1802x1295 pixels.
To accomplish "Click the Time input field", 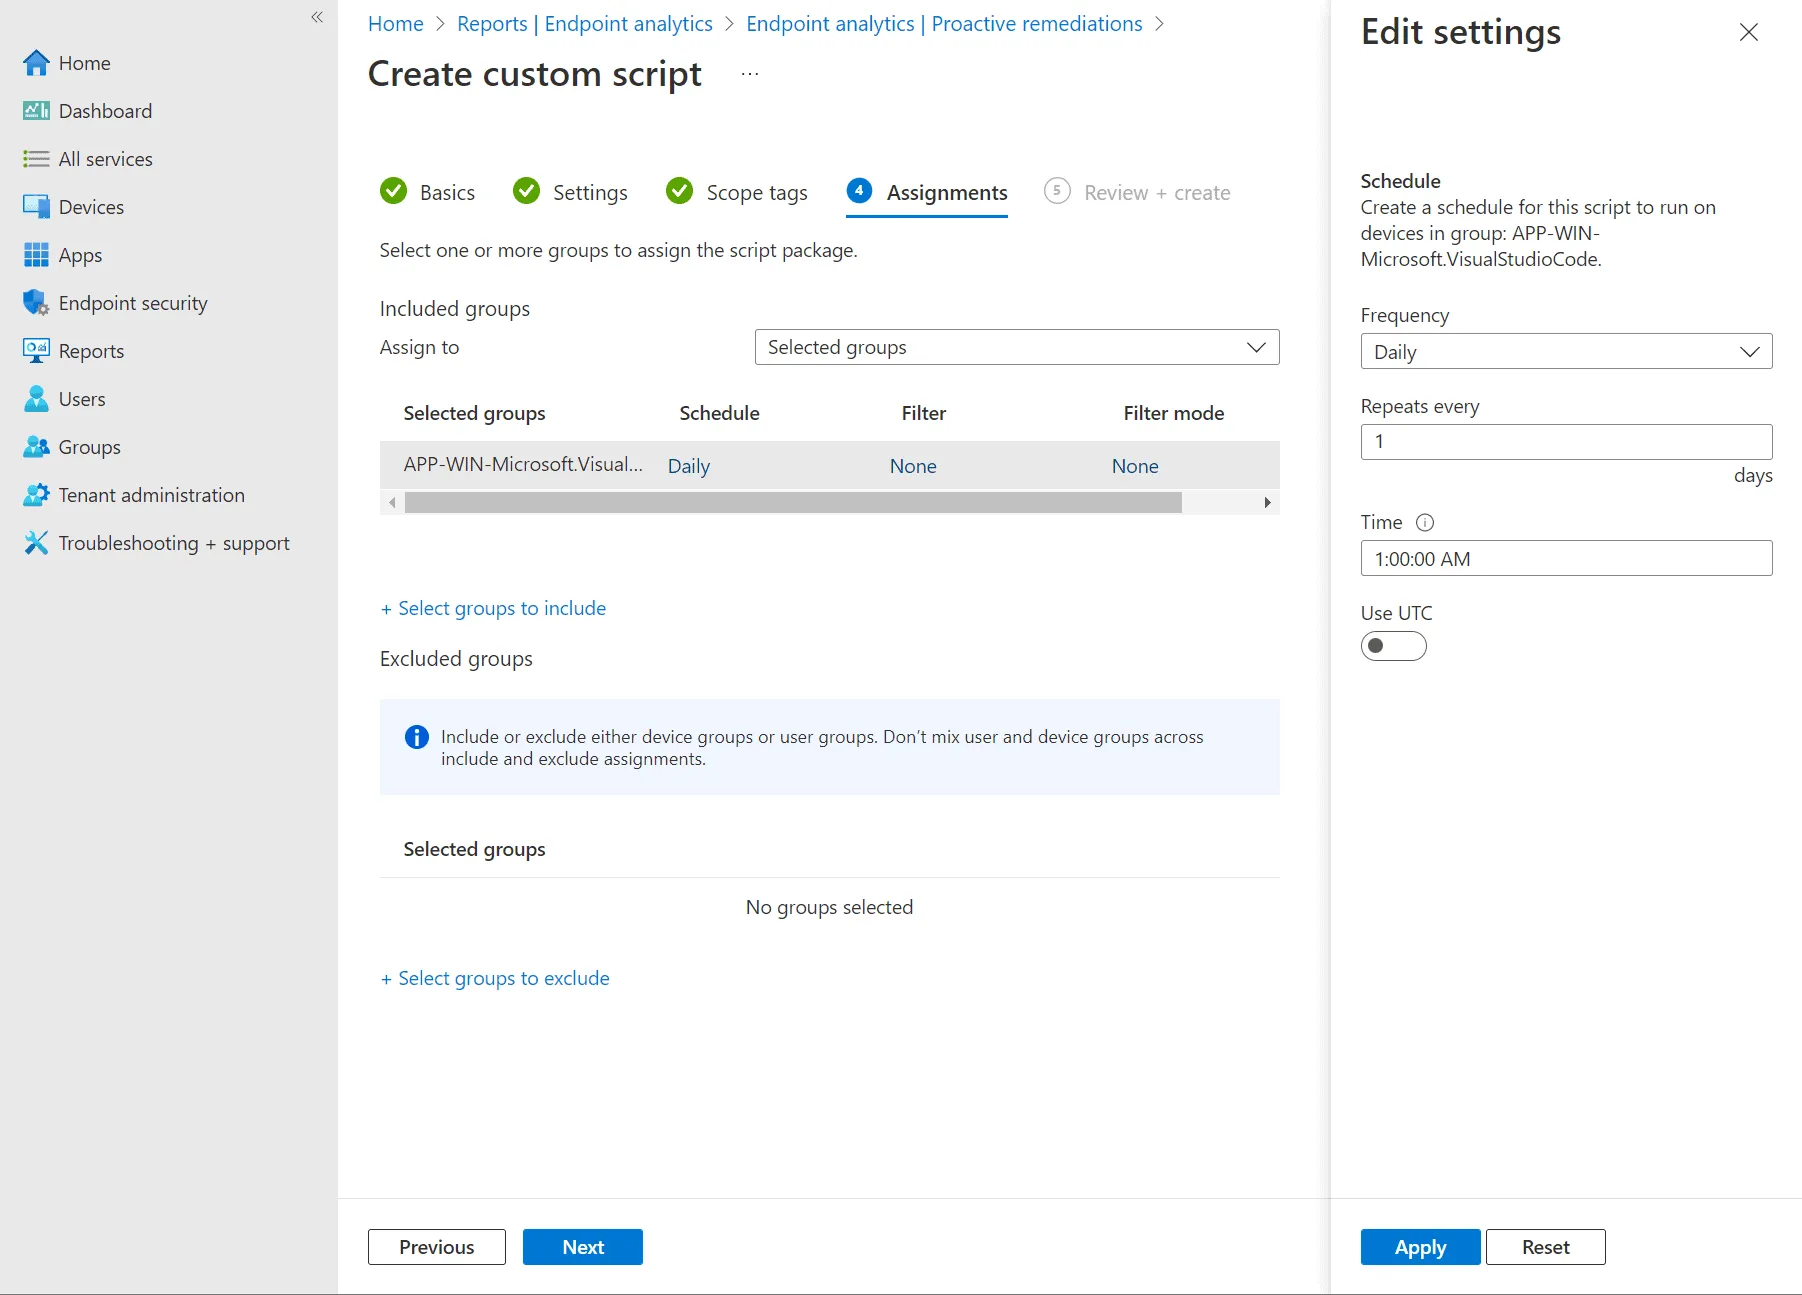I will point(1566,558).
